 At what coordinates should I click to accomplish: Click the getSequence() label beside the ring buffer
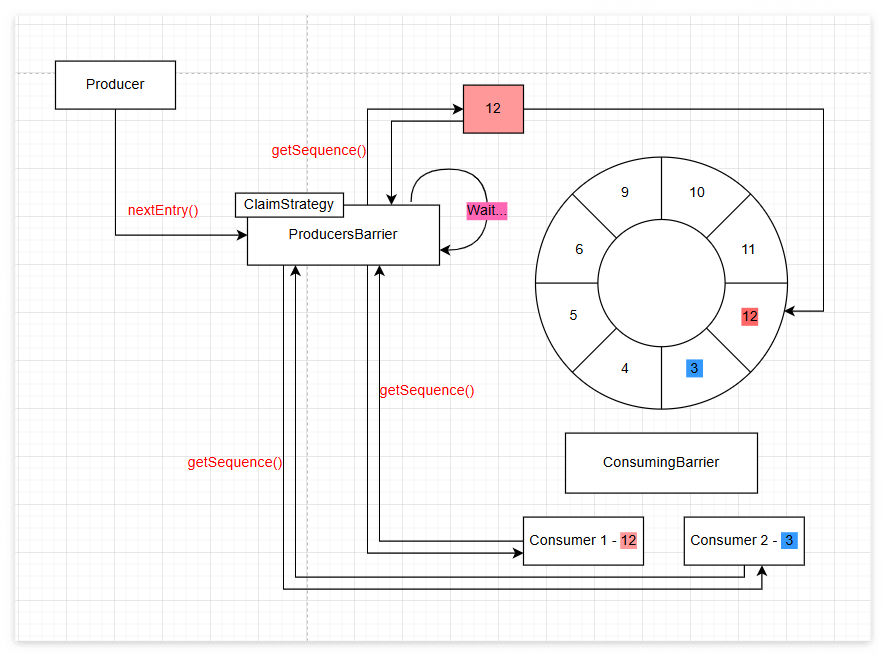pos(427,390)
